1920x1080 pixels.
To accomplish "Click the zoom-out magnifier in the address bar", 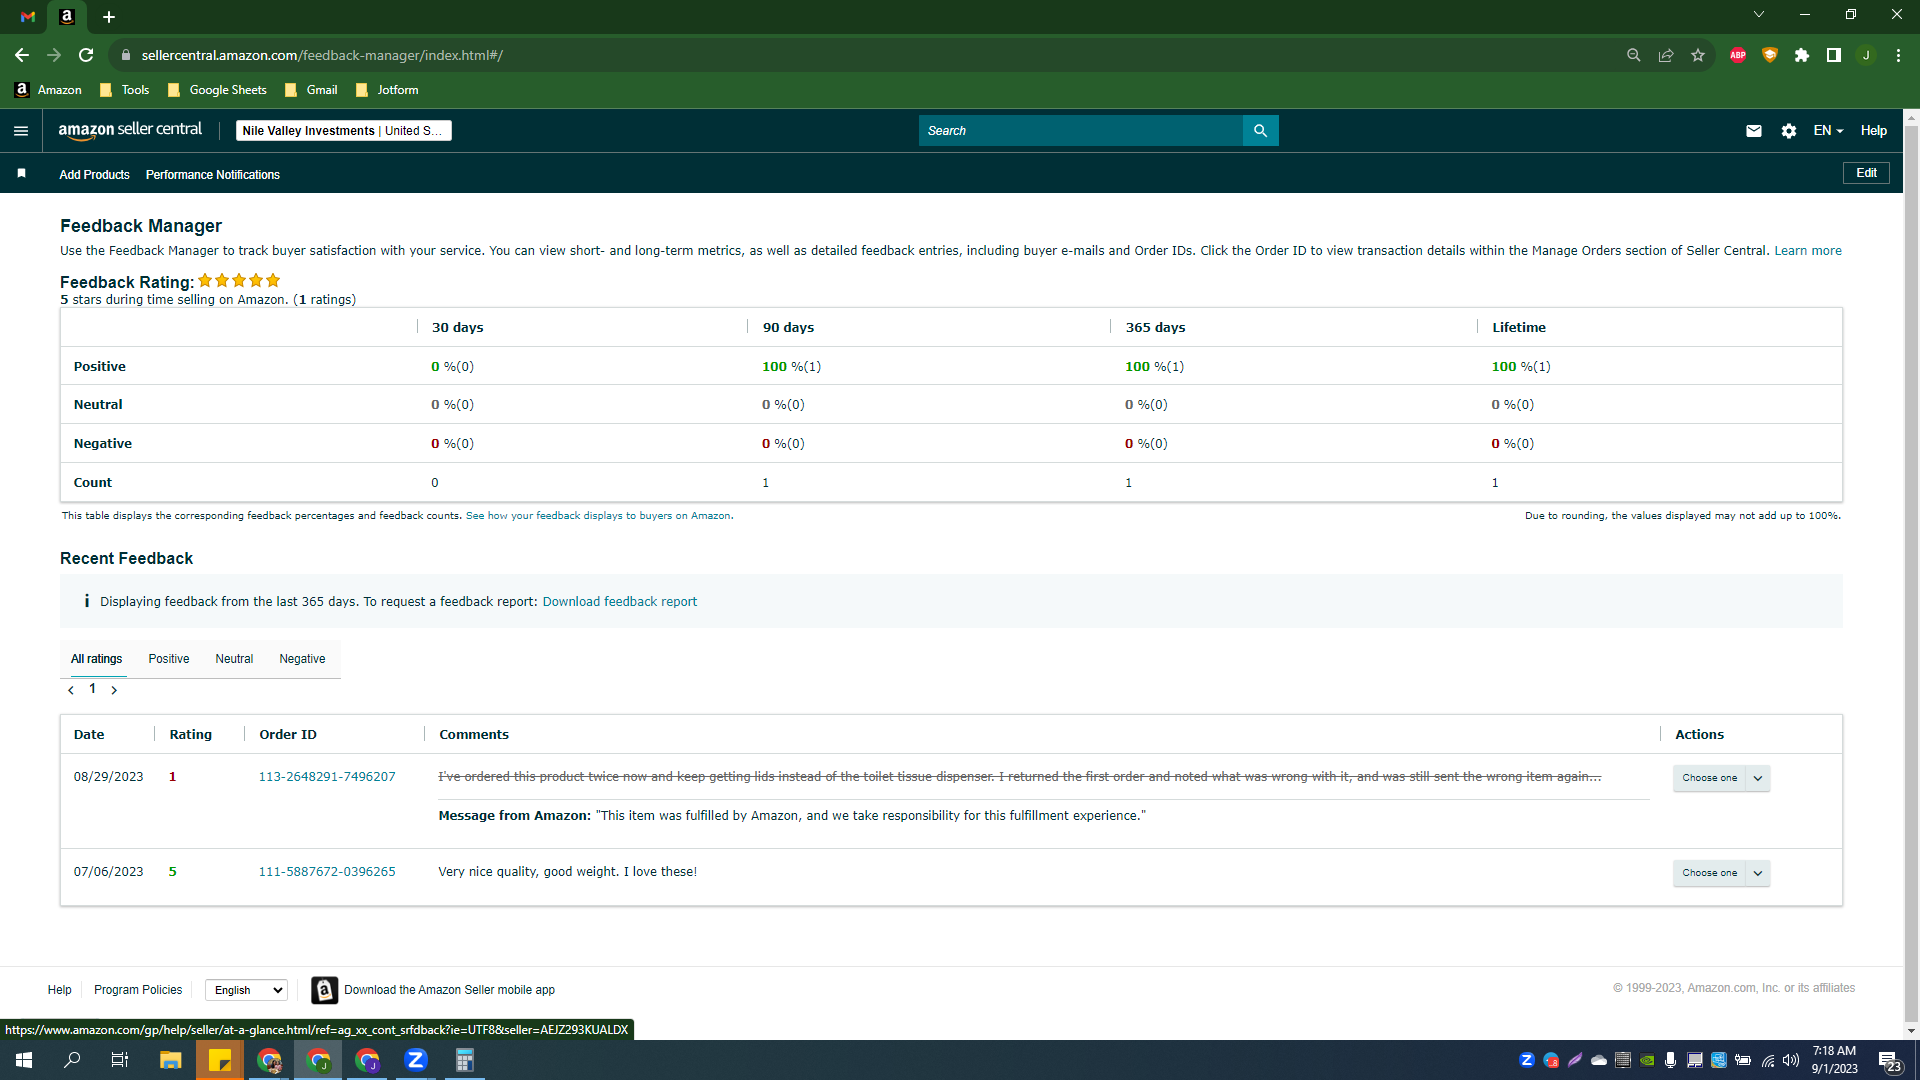I will pos(1634,55).
